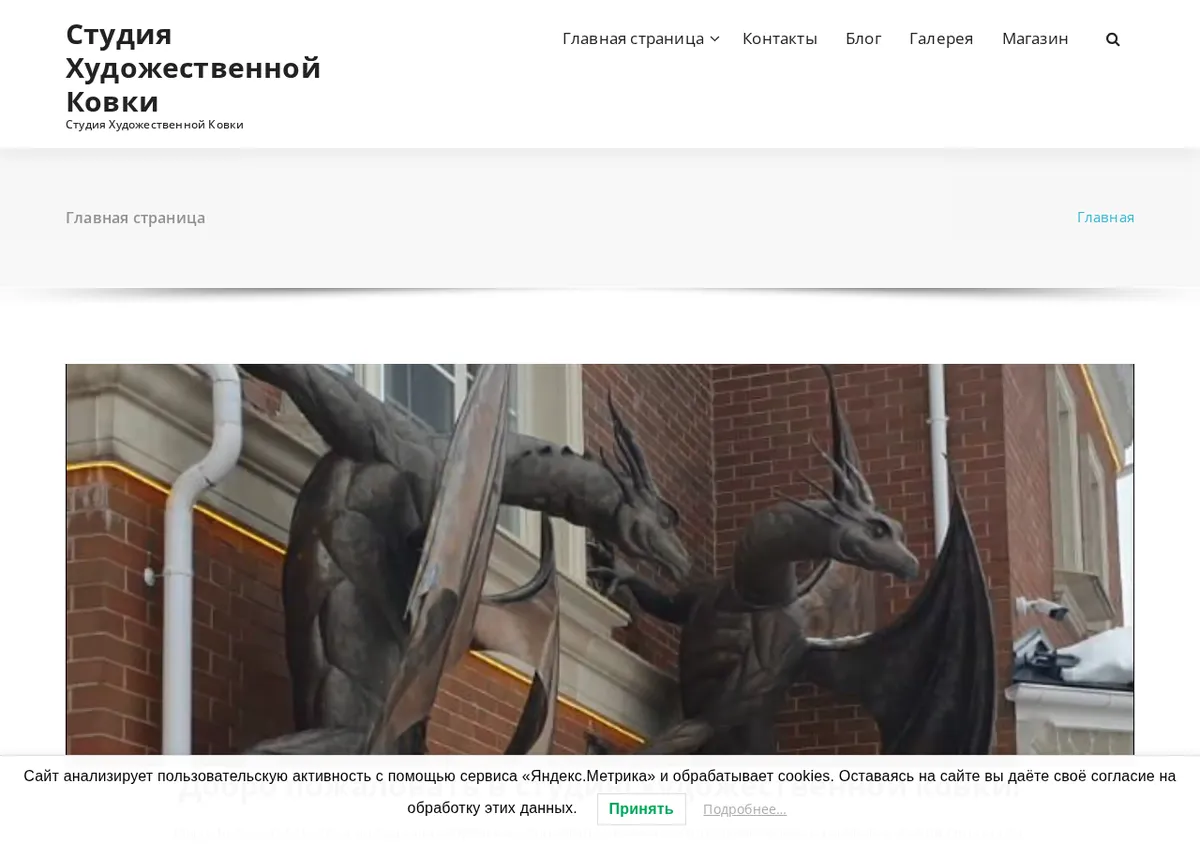Image resolution: width=1200 pixels, height=844 pixels.
Task: Open the Подробнее... cookie details link
Action: click(x=744, y=809)
